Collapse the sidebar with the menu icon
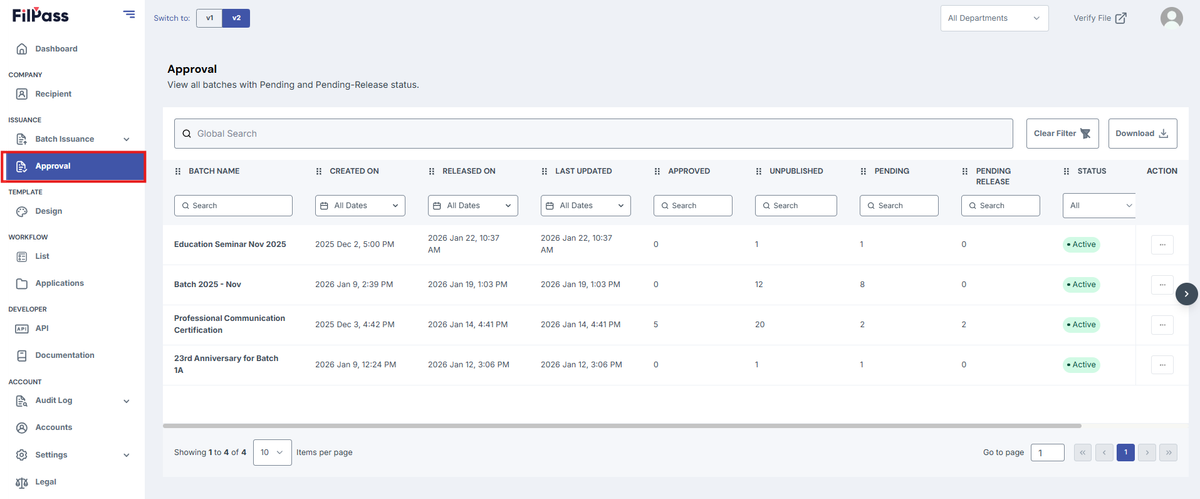 click(x=129, y=14)
